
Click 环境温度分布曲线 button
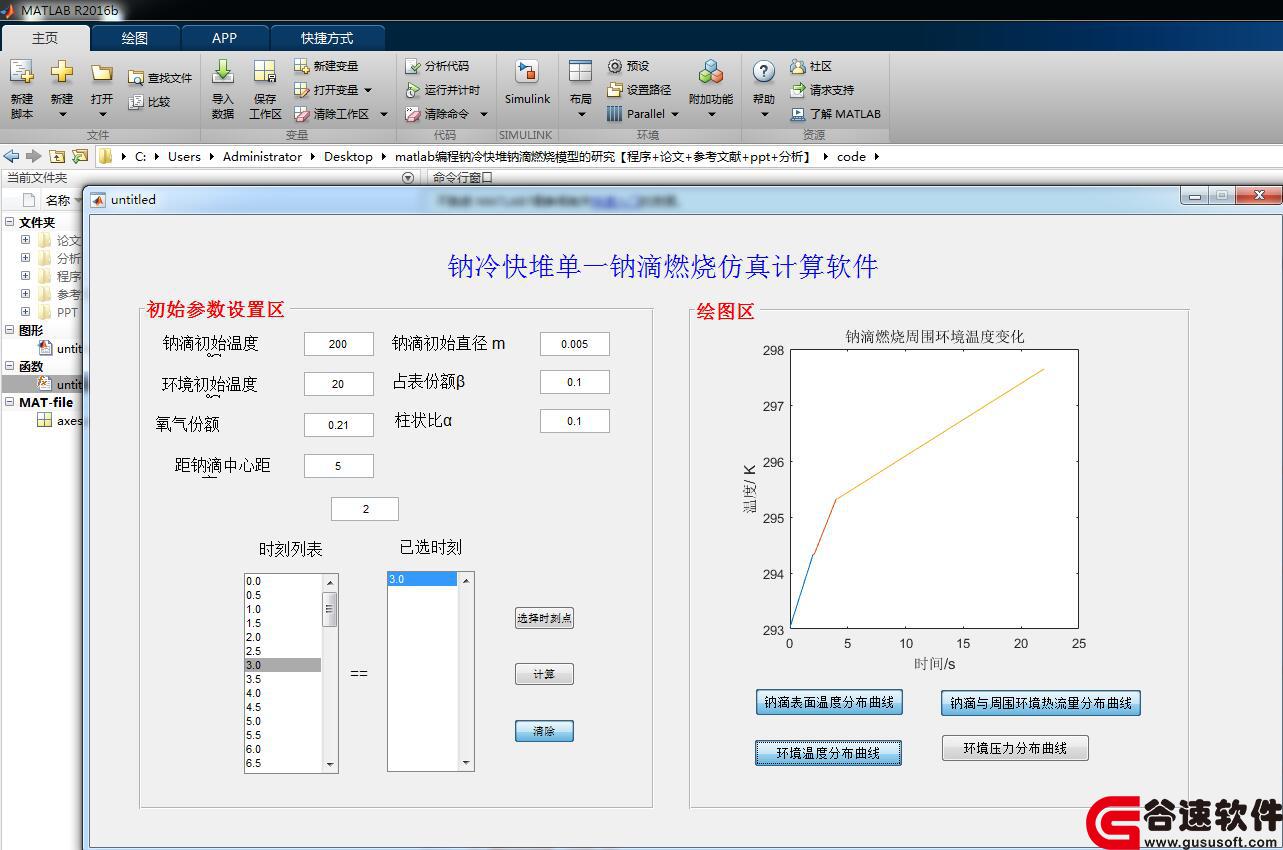click(828, 753)
